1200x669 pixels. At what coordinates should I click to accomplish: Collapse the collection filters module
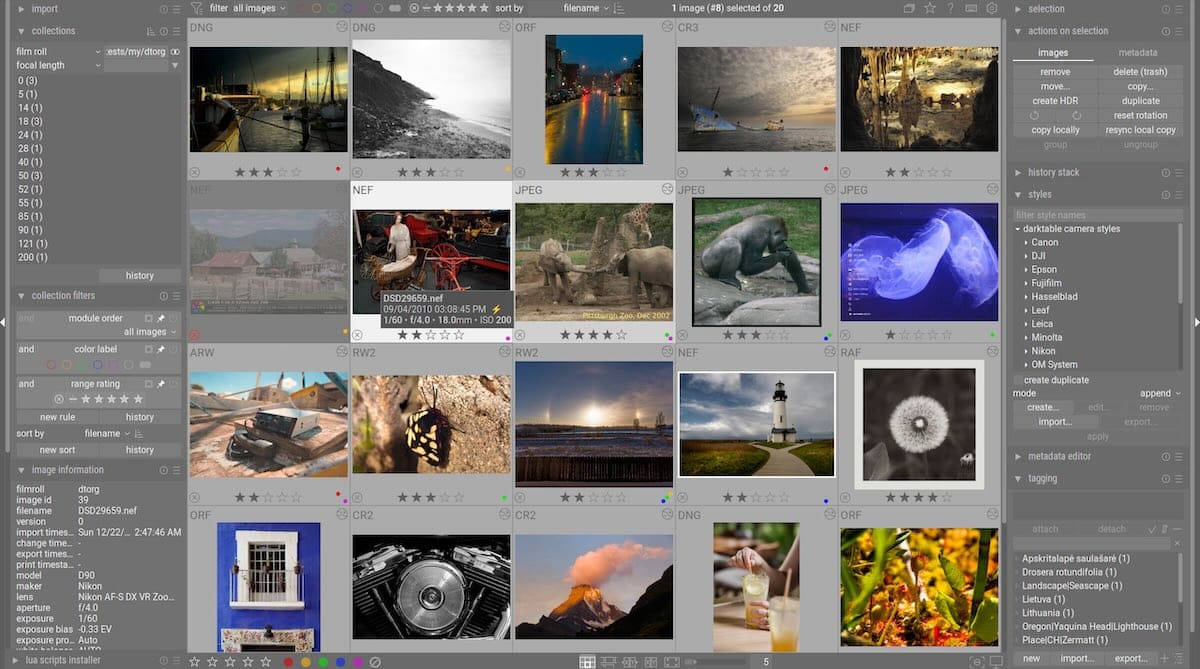(x=21, y=296)
